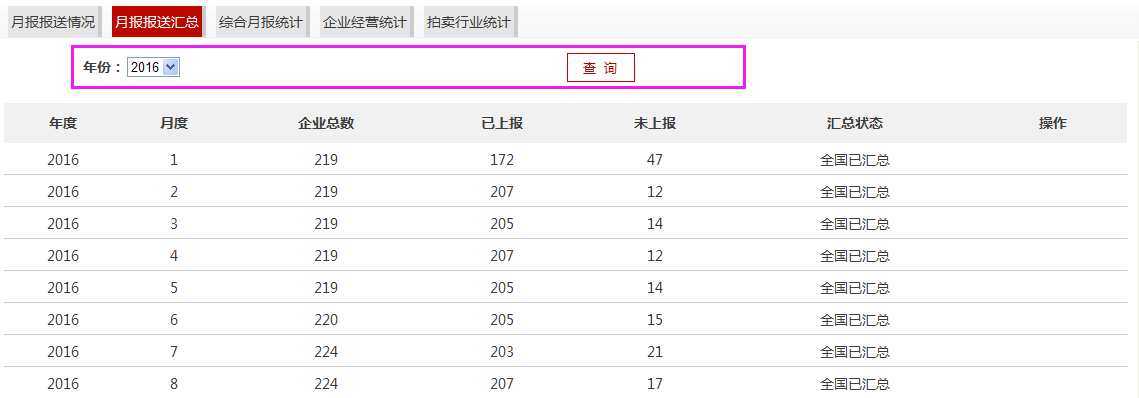Click the 172 reported count in month 1
1139x398 pixels.
click(502, 161)
